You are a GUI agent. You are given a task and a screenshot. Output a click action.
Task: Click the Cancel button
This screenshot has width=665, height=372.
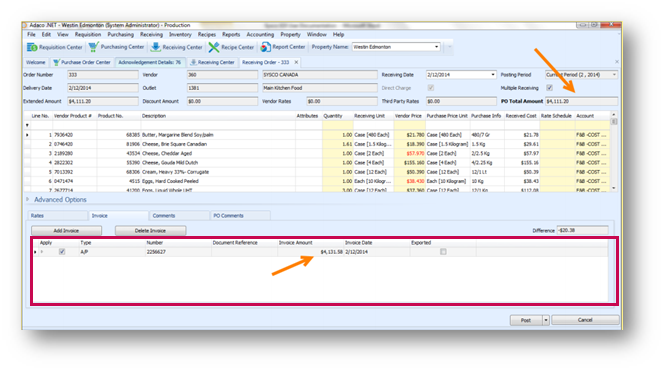tap(585, 320)
